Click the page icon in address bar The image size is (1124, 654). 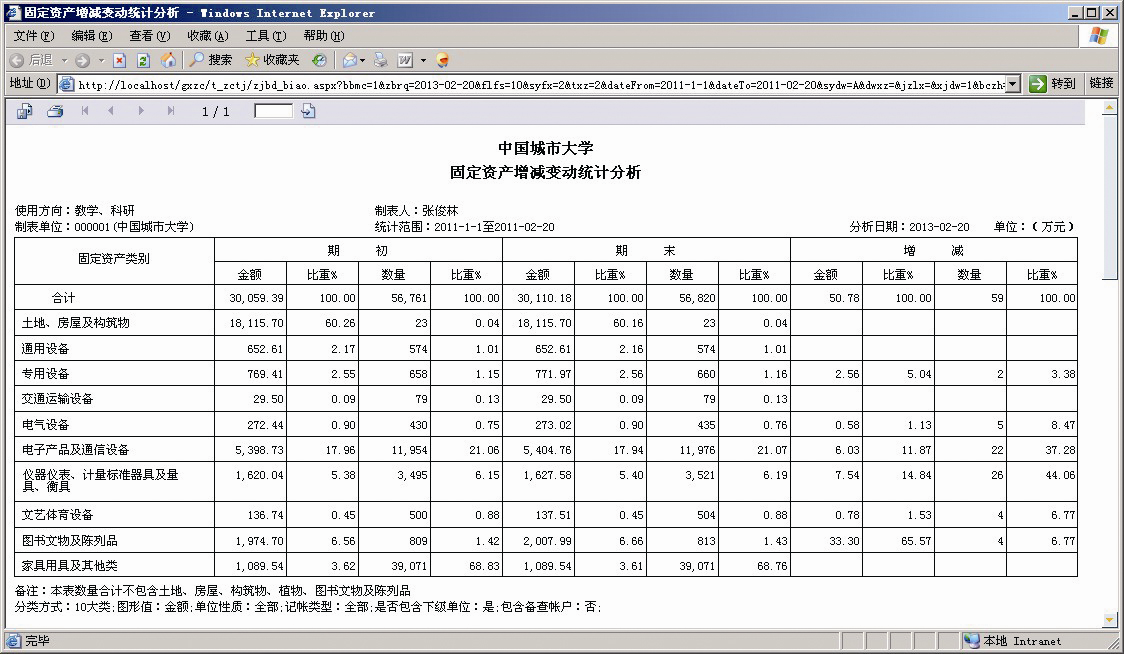pos(67,84)
